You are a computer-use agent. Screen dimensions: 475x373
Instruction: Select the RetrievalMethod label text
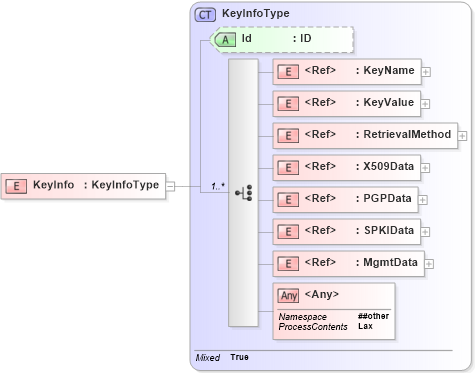[x=407, y=134]
